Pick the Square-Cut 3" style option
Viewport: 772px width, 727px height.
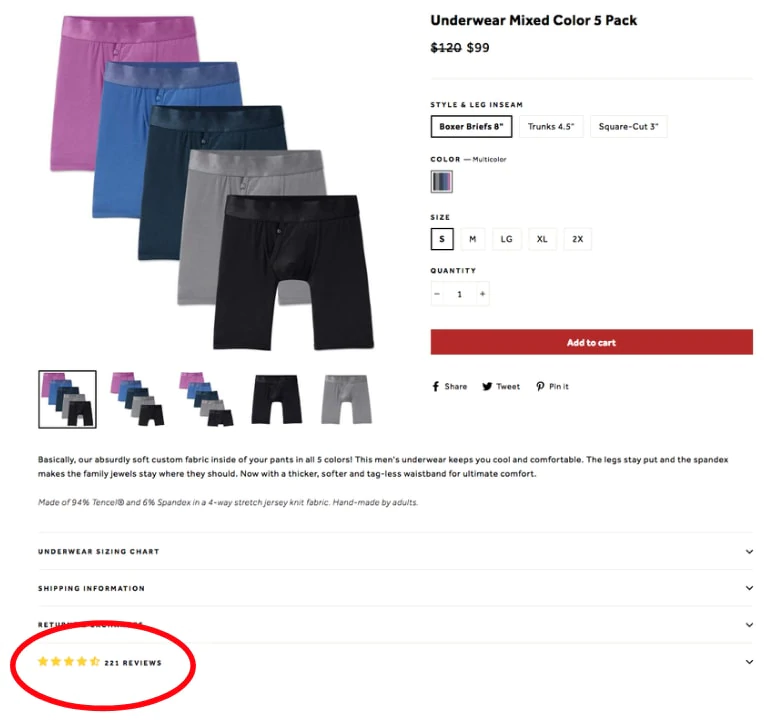click(628, 127)
